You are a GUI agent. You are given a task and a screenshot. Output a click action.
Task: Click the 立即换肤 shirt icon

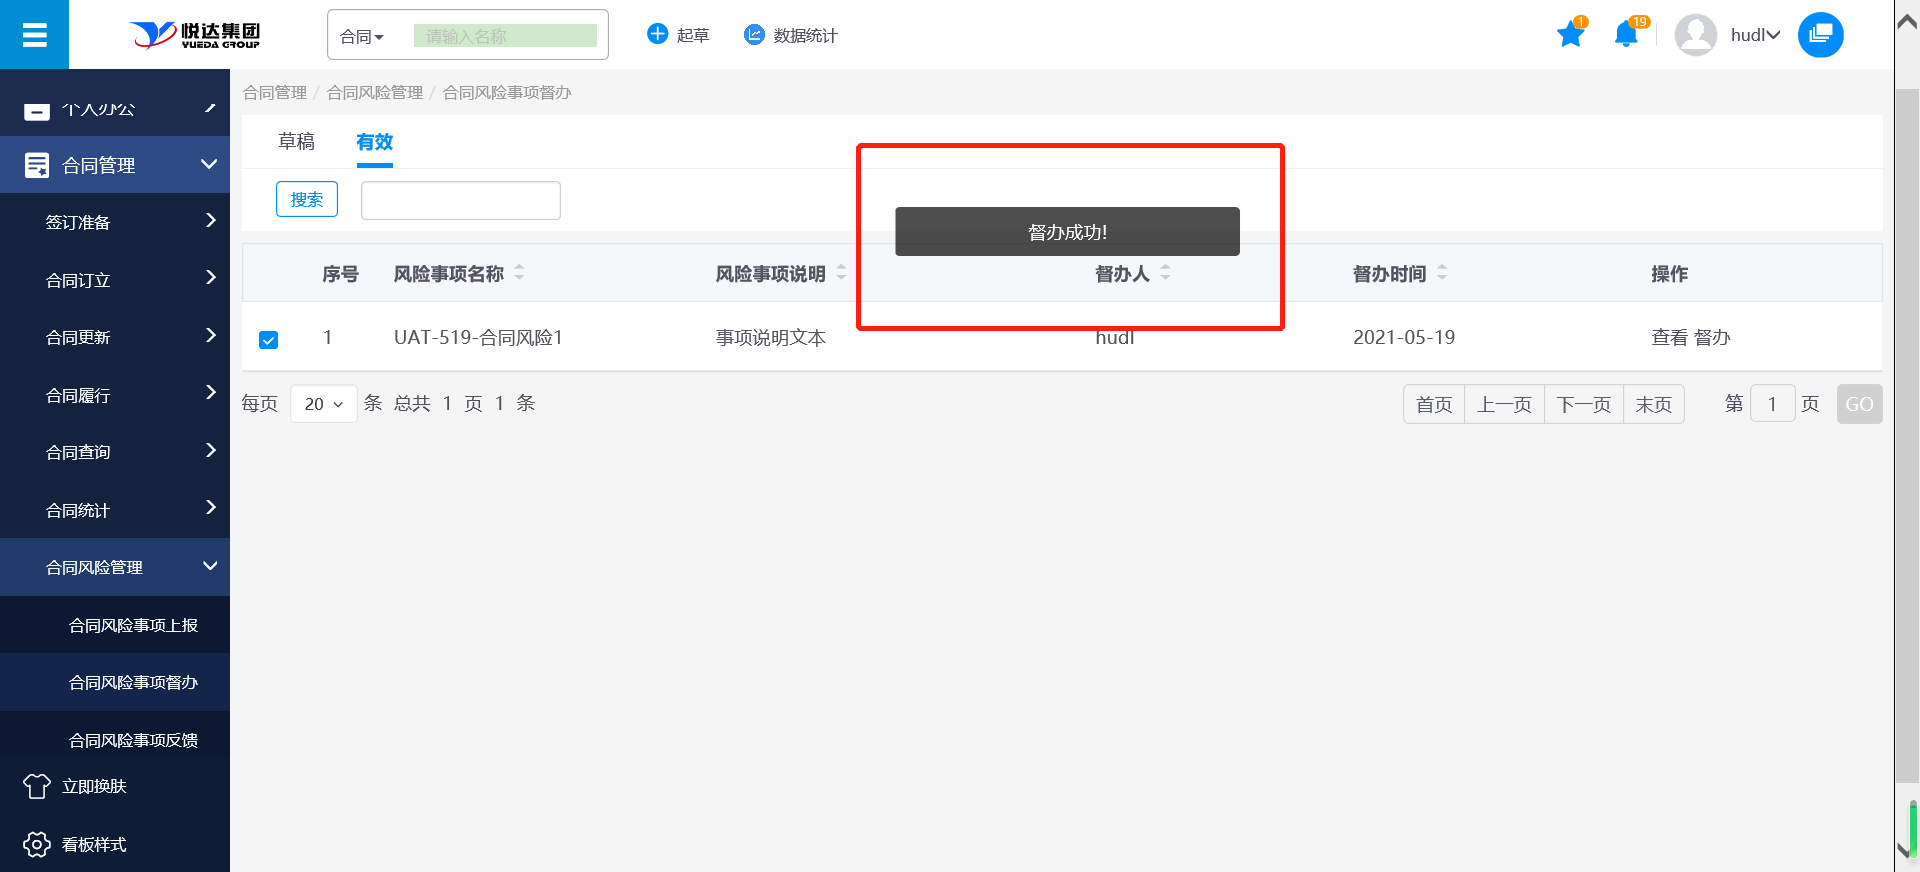point(37,787)
